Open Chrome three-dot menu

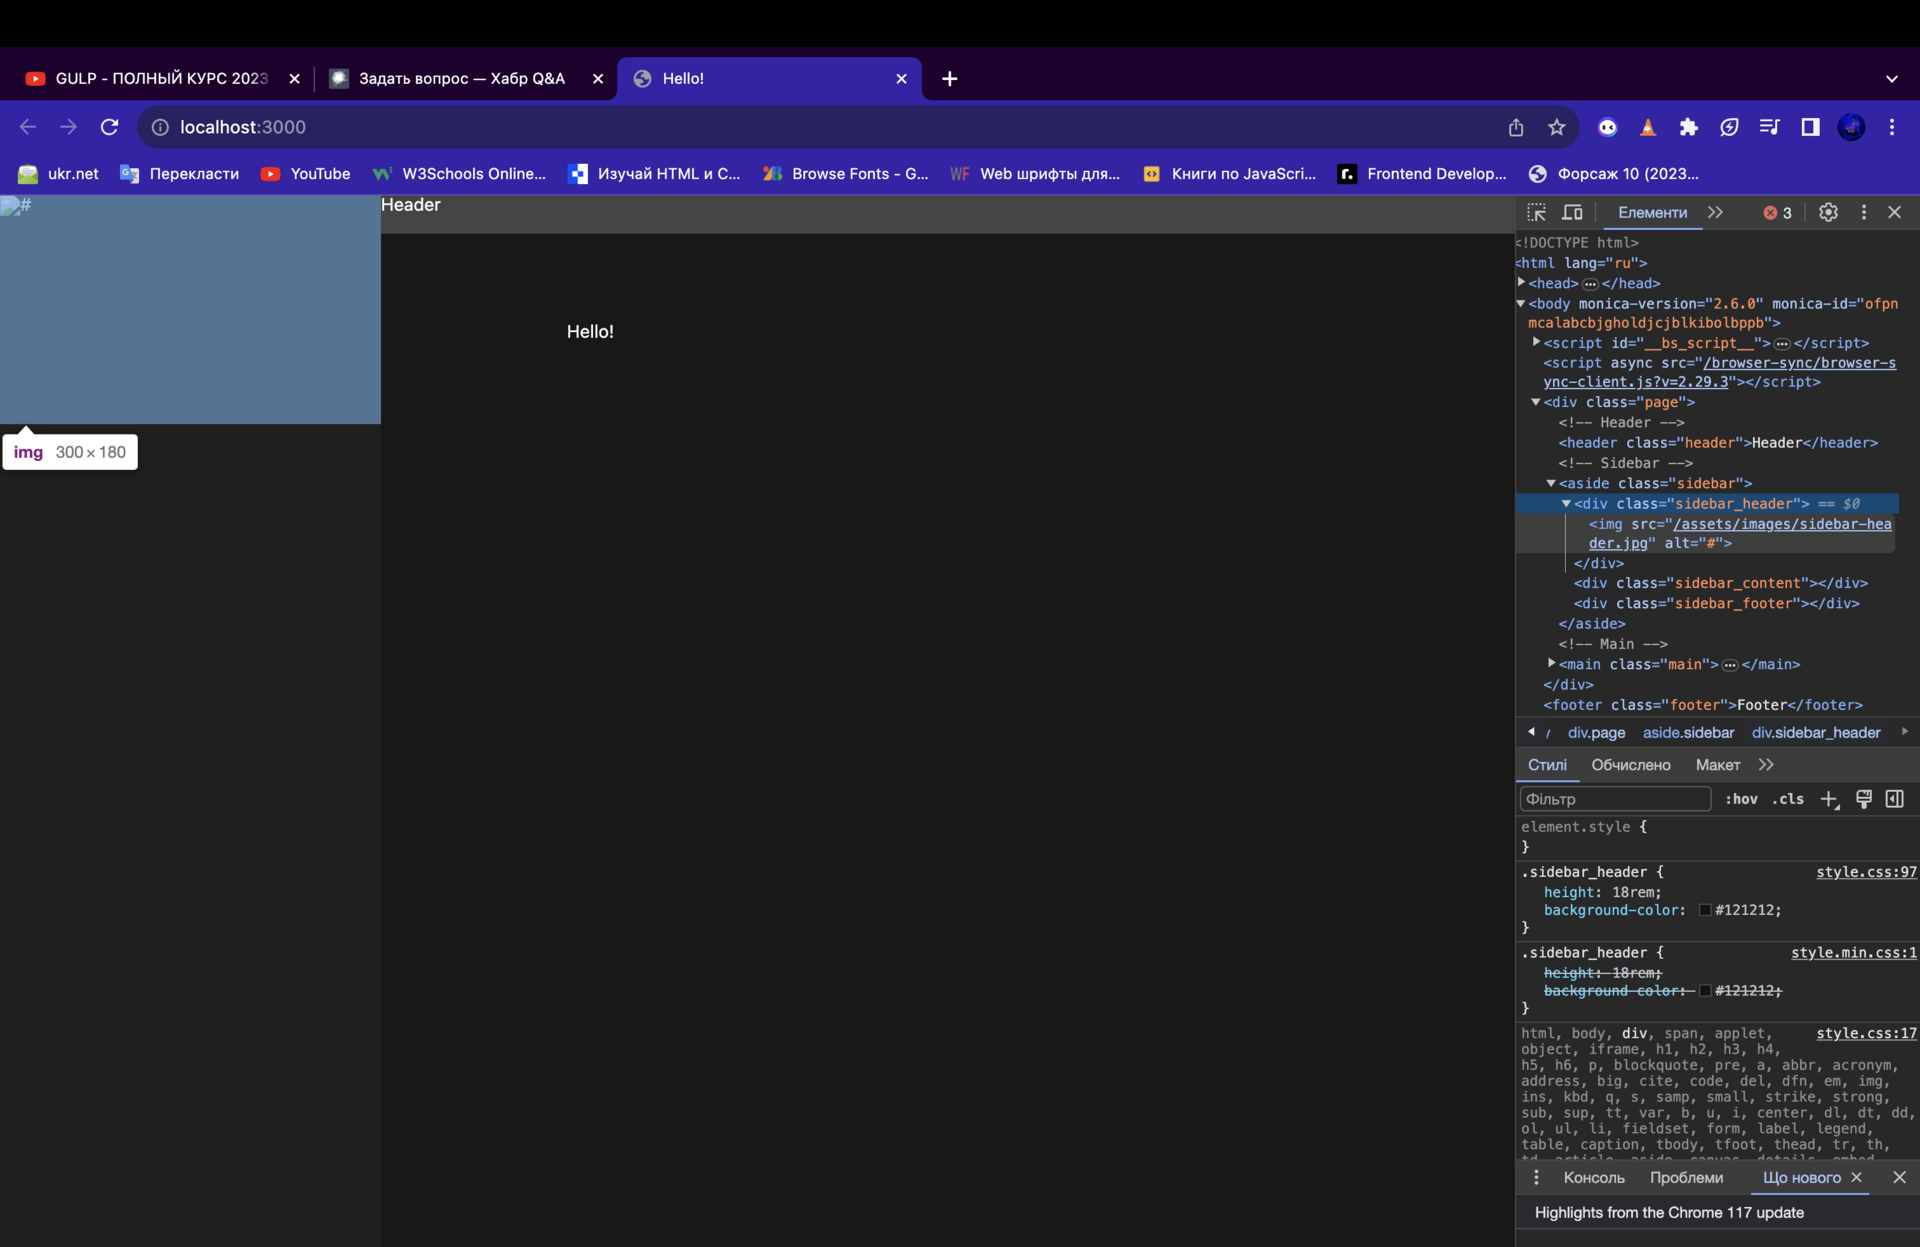click(1892, 127)
